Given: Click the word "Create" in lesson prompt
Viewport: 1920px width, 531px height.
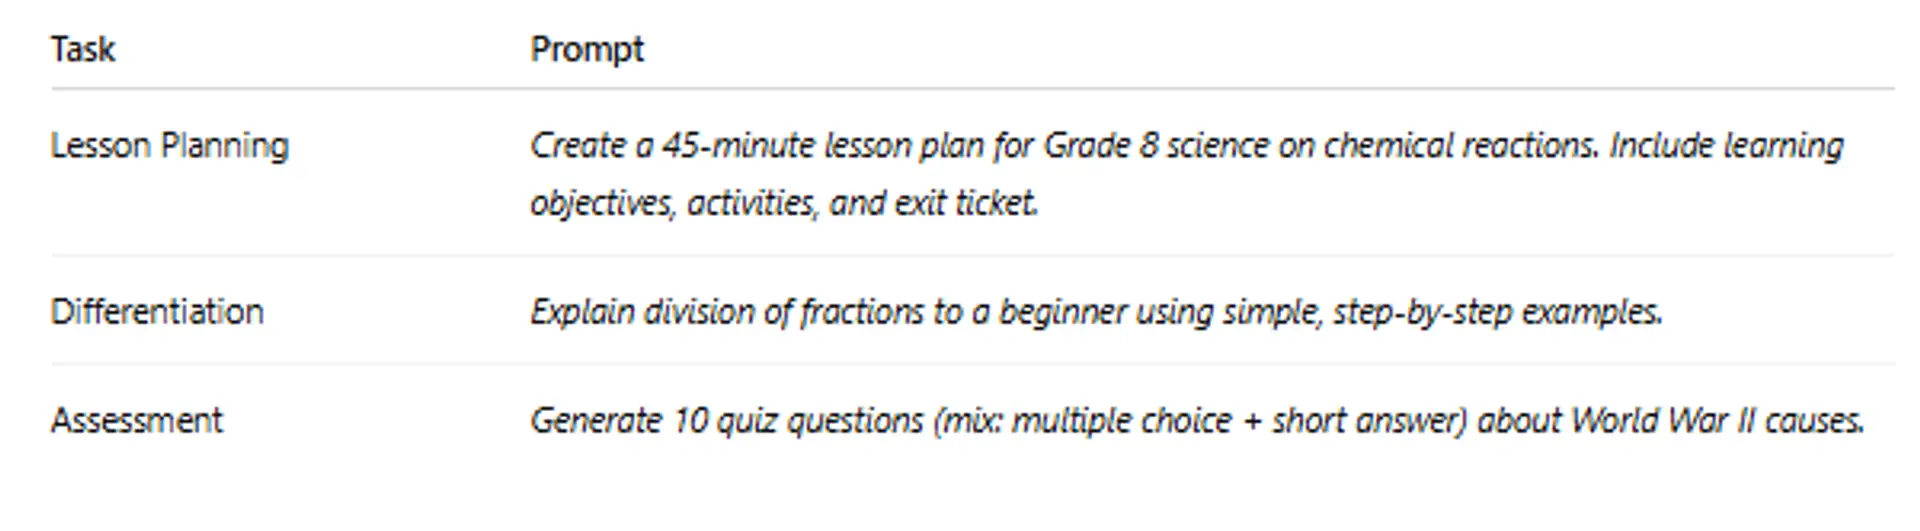Looking at the screenshot, I should pyautogui.click(x=577, y=146).
